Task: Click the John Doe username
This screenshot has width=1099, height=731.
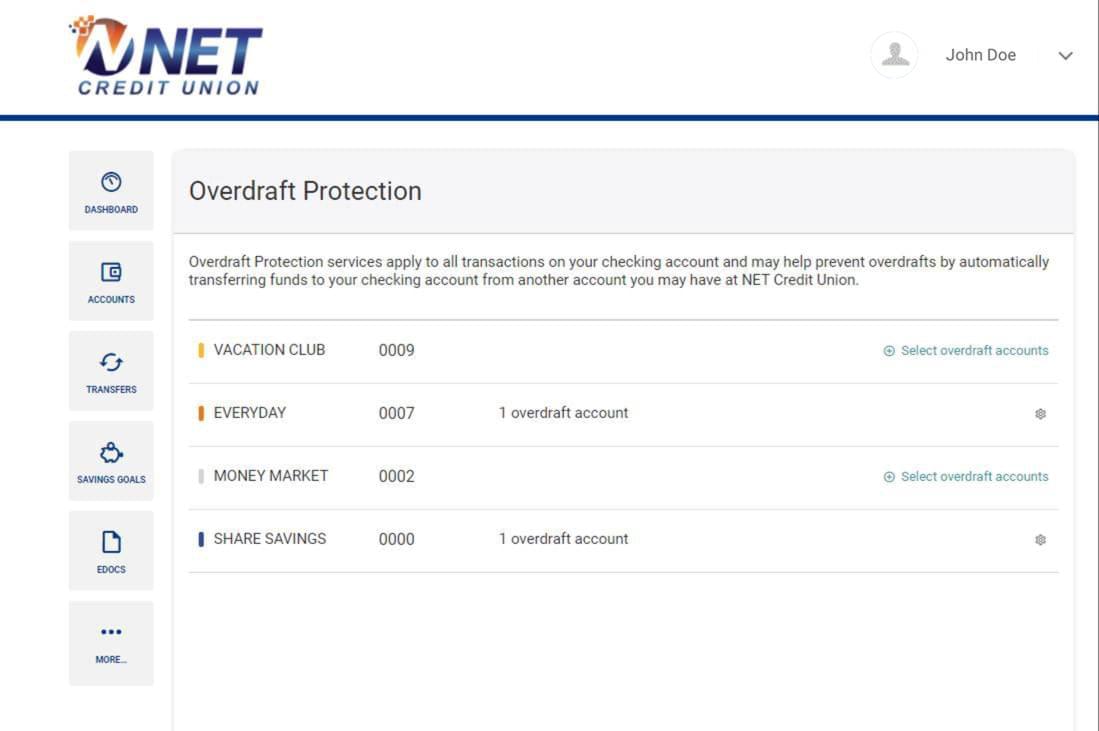Action: 980,55
